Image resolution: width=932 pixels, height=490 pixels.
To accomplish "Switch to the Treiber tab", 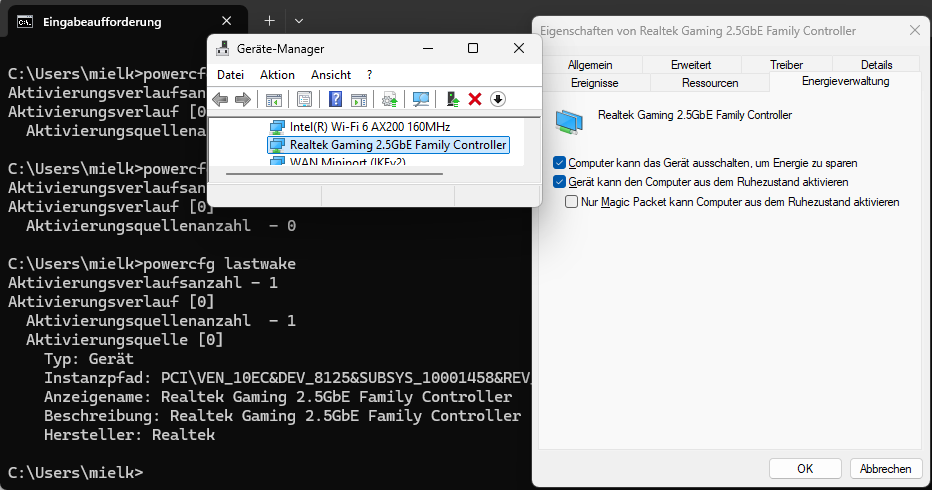I will point(786,64).
